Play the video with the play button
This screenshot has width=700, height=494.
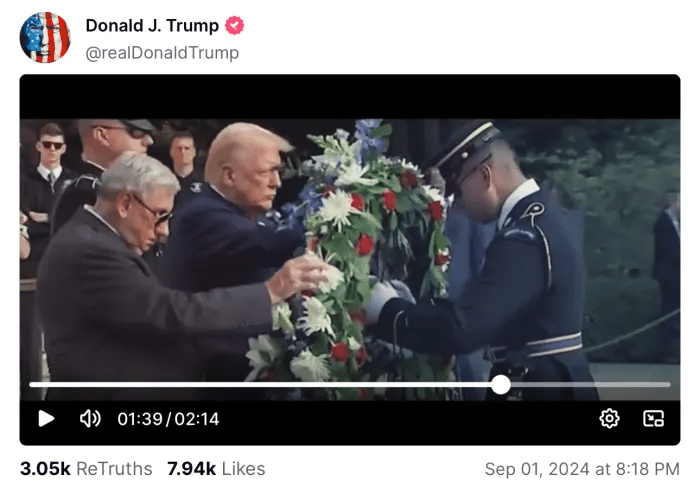pos(46,419)
